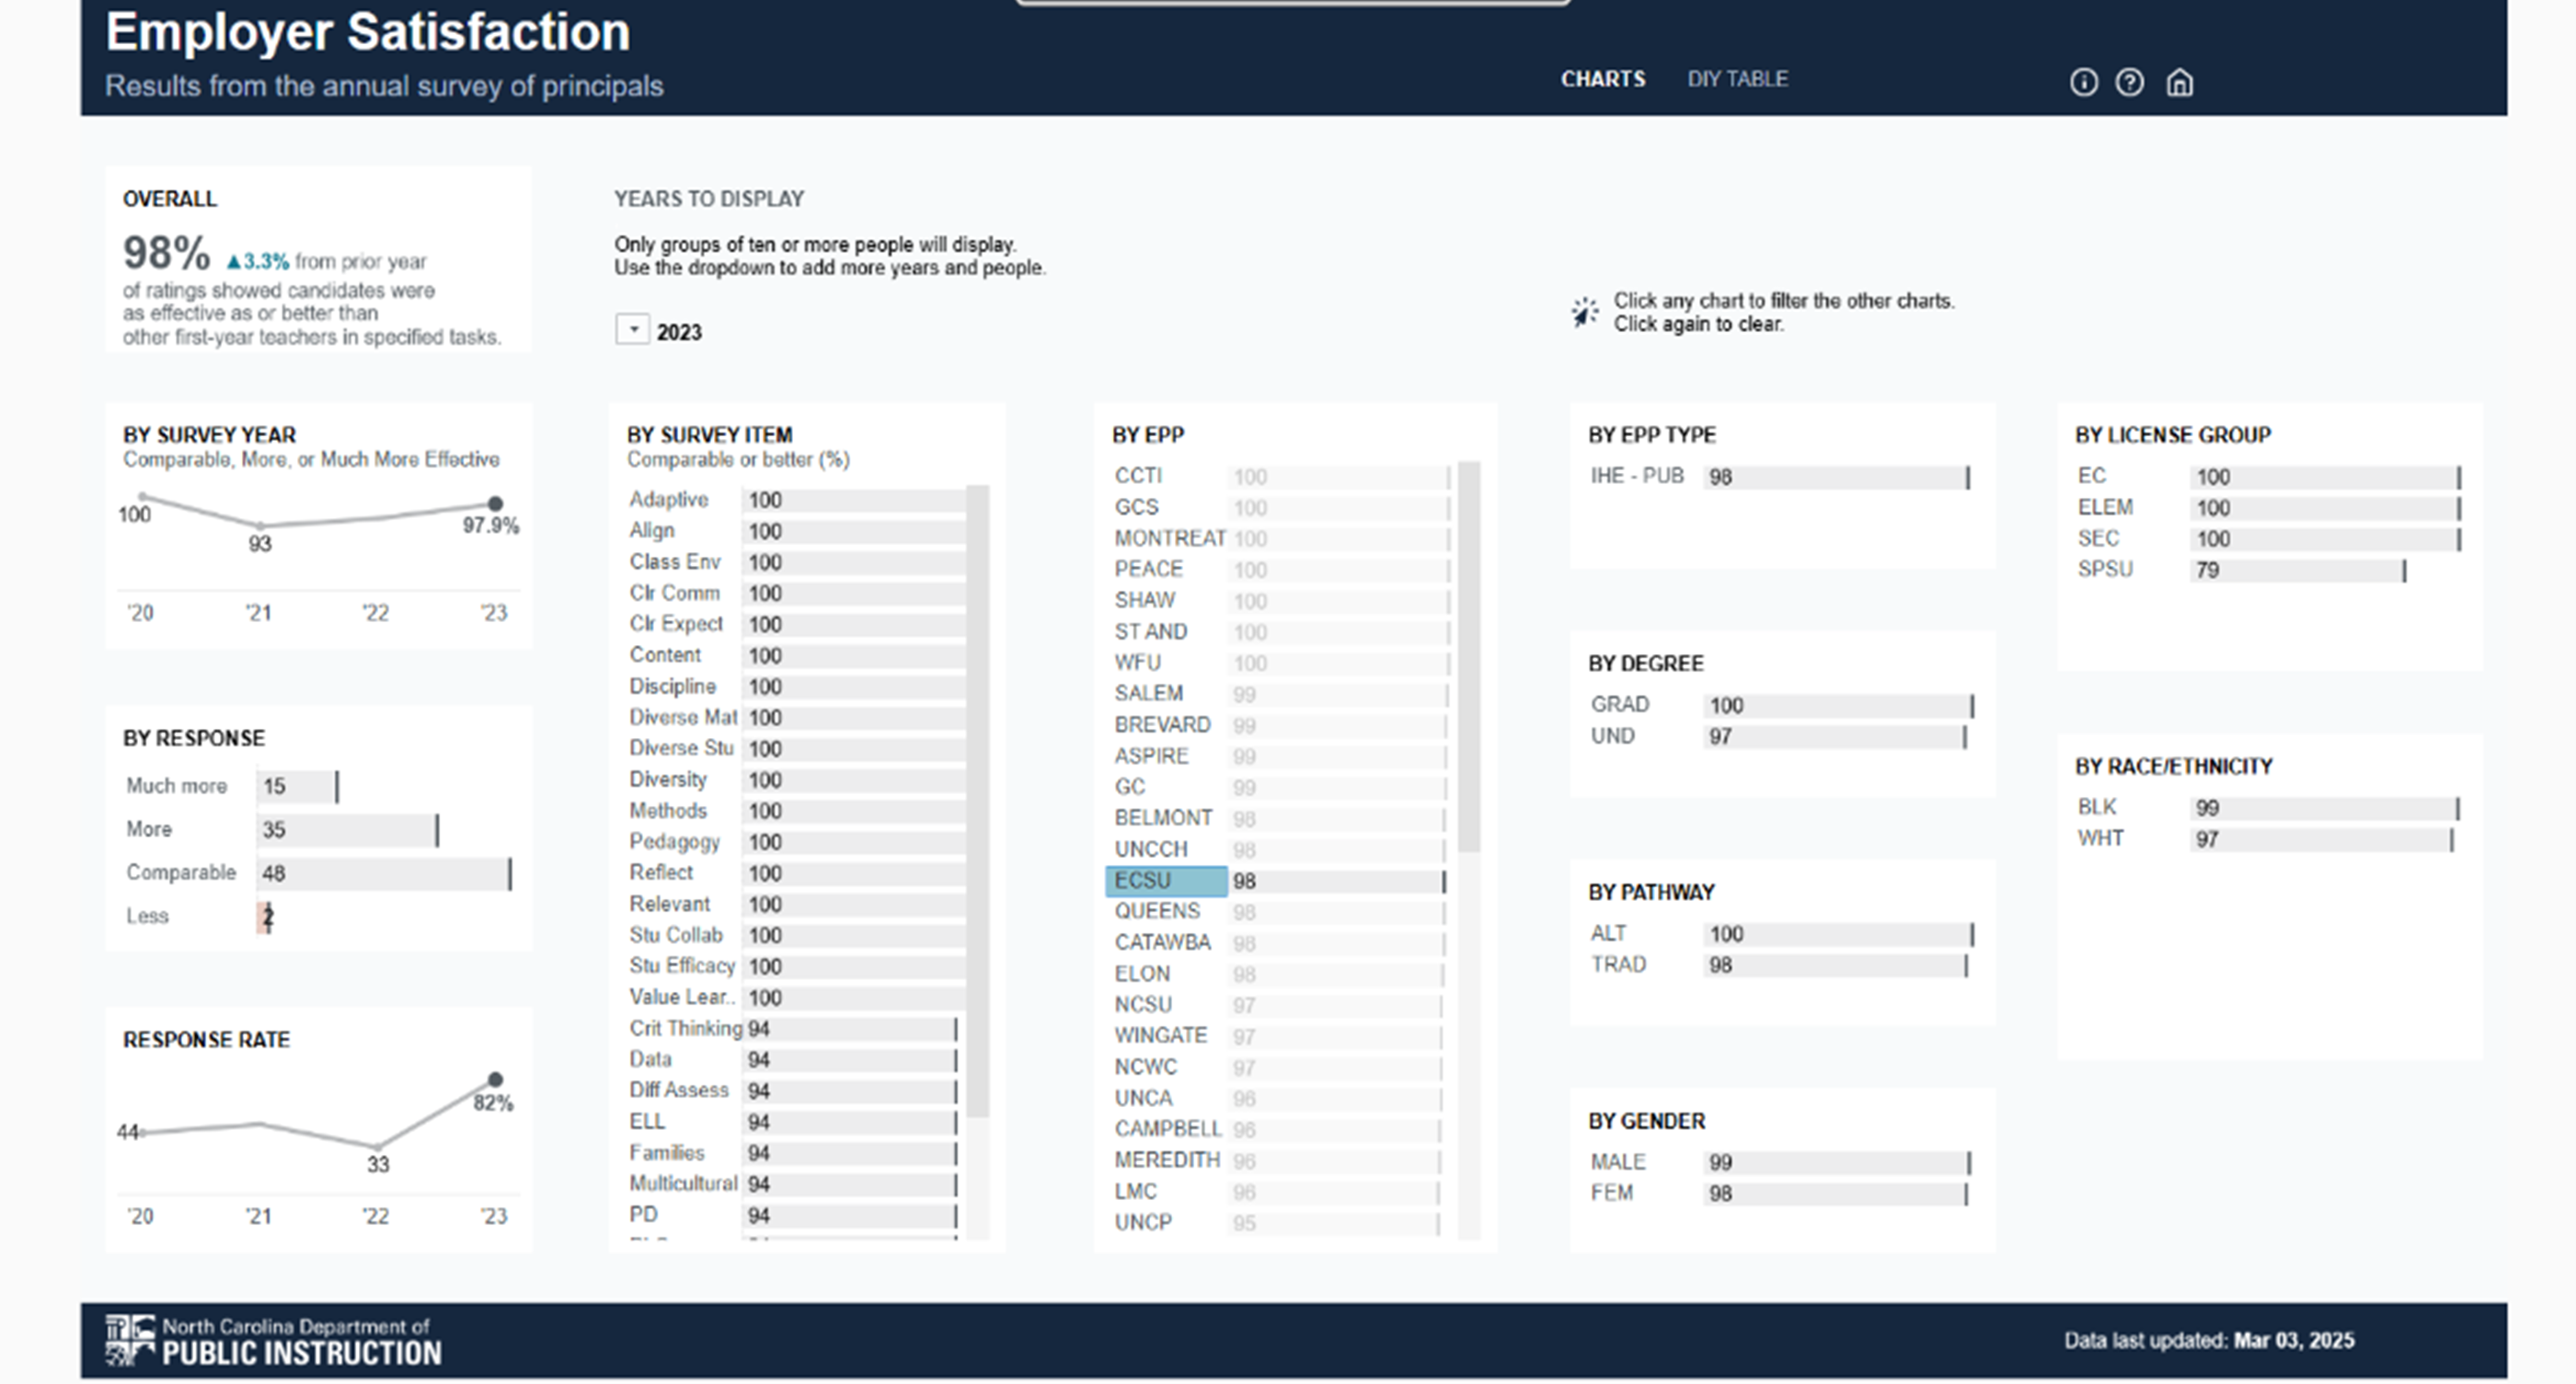Select the '23 point on response rate chart
Image resolution: width=2576 pixels, height=1384 pixels.
495,1080
